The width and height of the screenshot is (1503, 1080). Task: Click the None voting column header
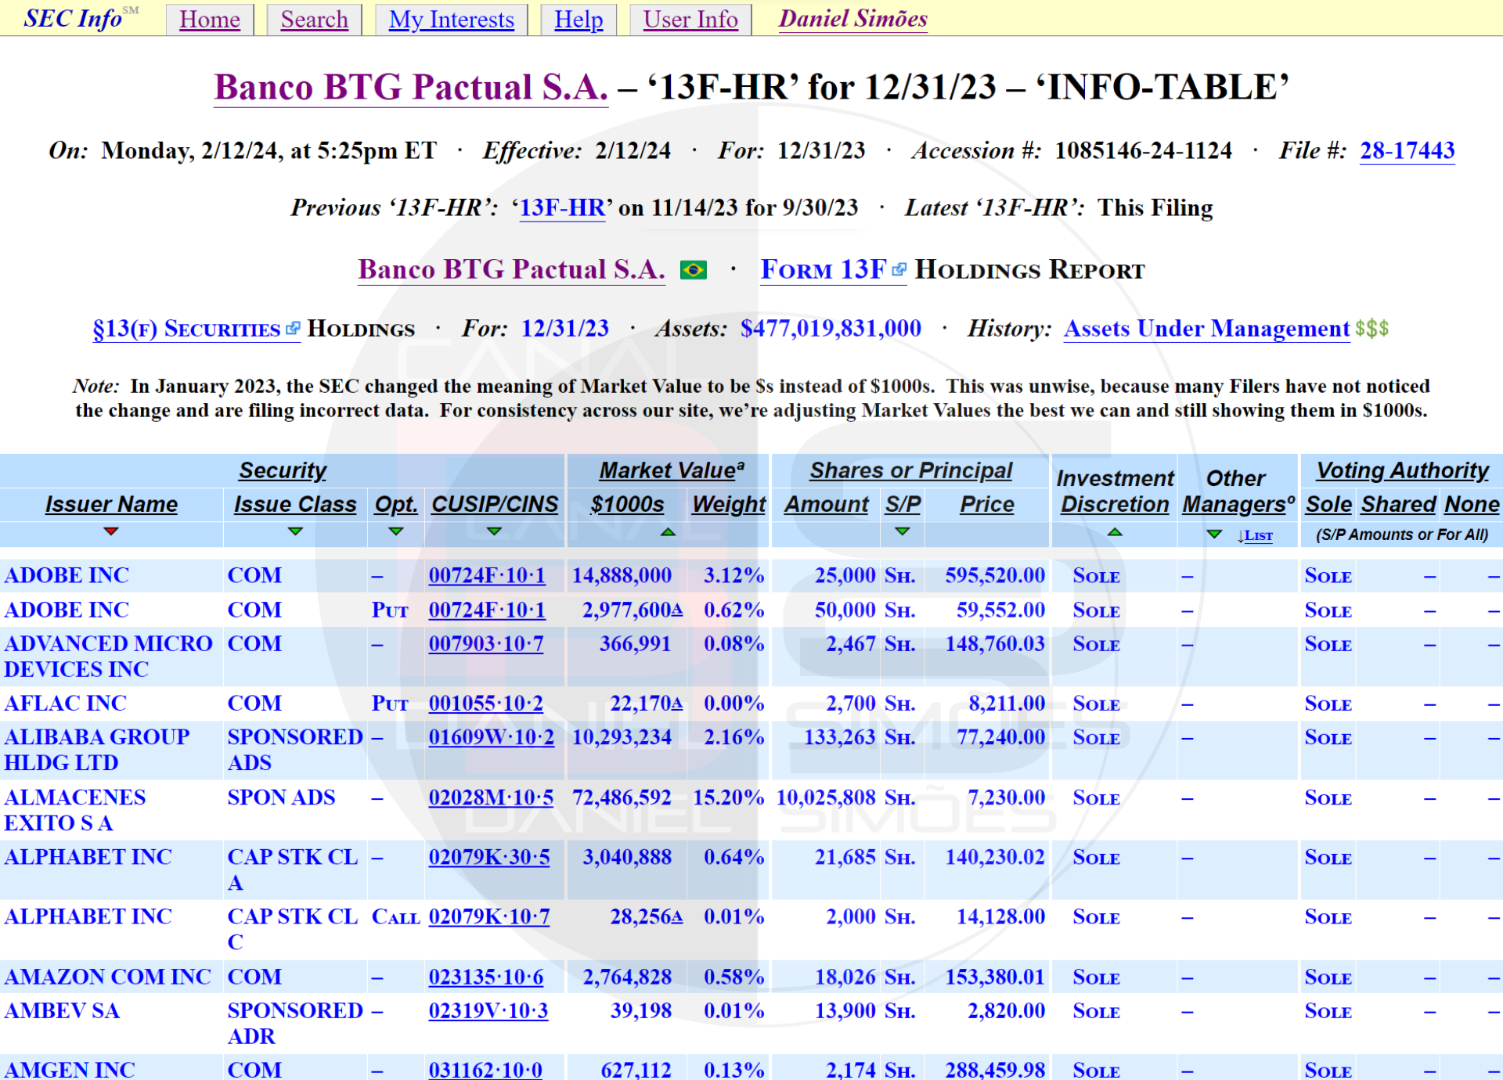click(x=1472, y=505)
